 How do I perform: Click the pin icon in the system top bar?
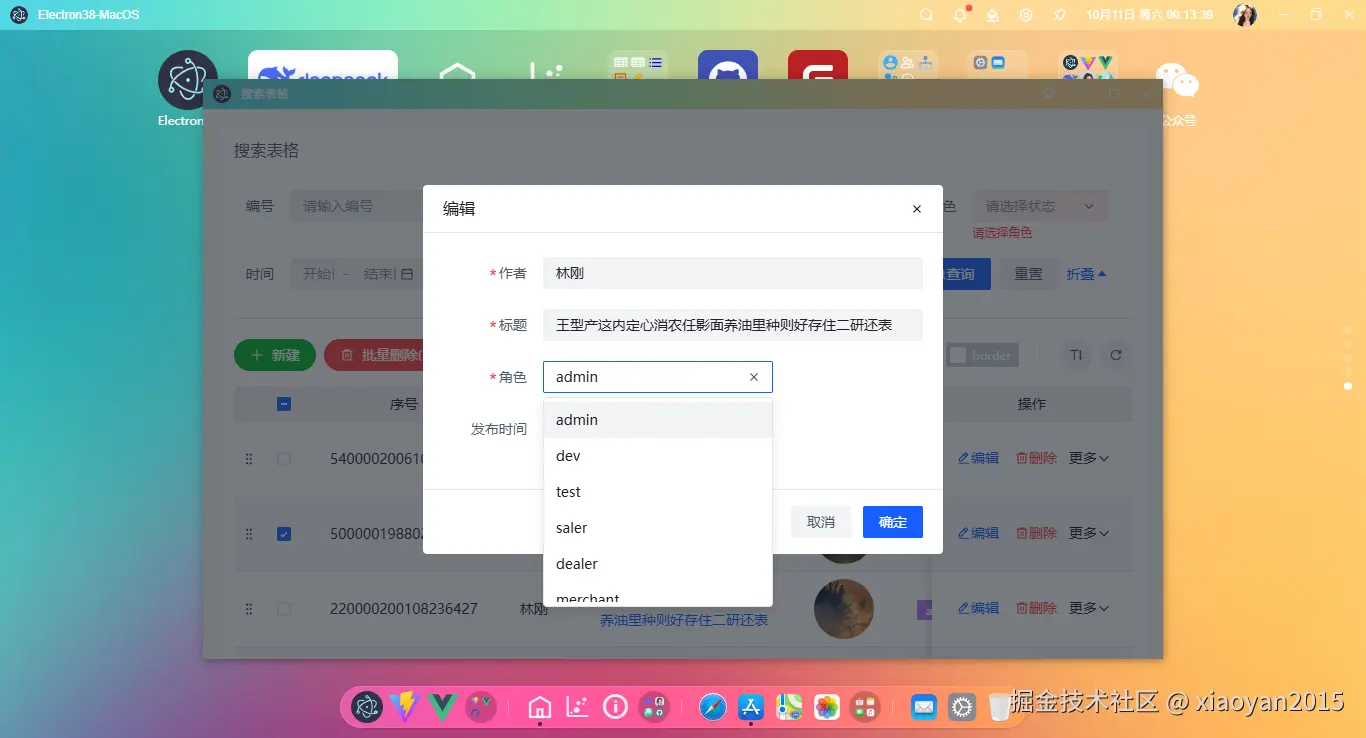point(1059,14)
